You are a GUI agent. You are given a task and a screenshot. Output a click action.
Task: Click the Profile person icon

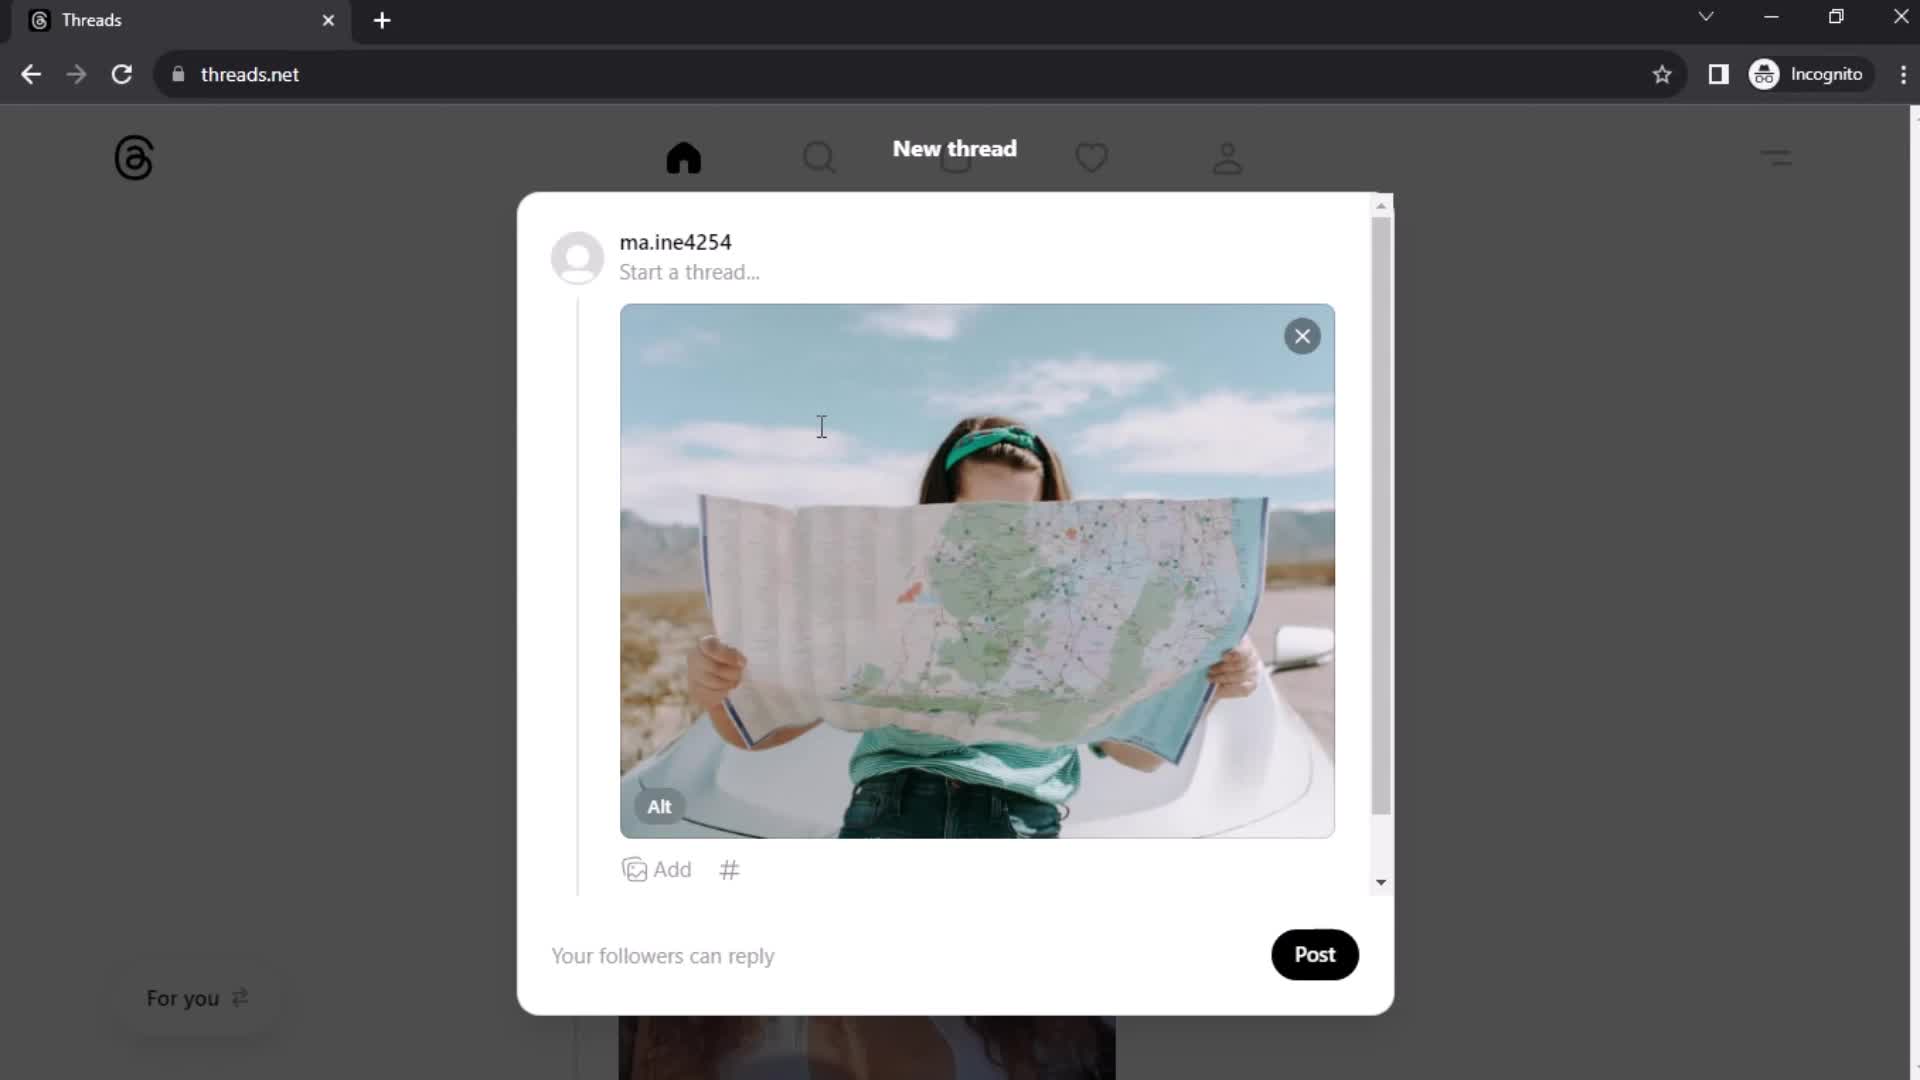pyautogui.click(x=1226, y=158)
